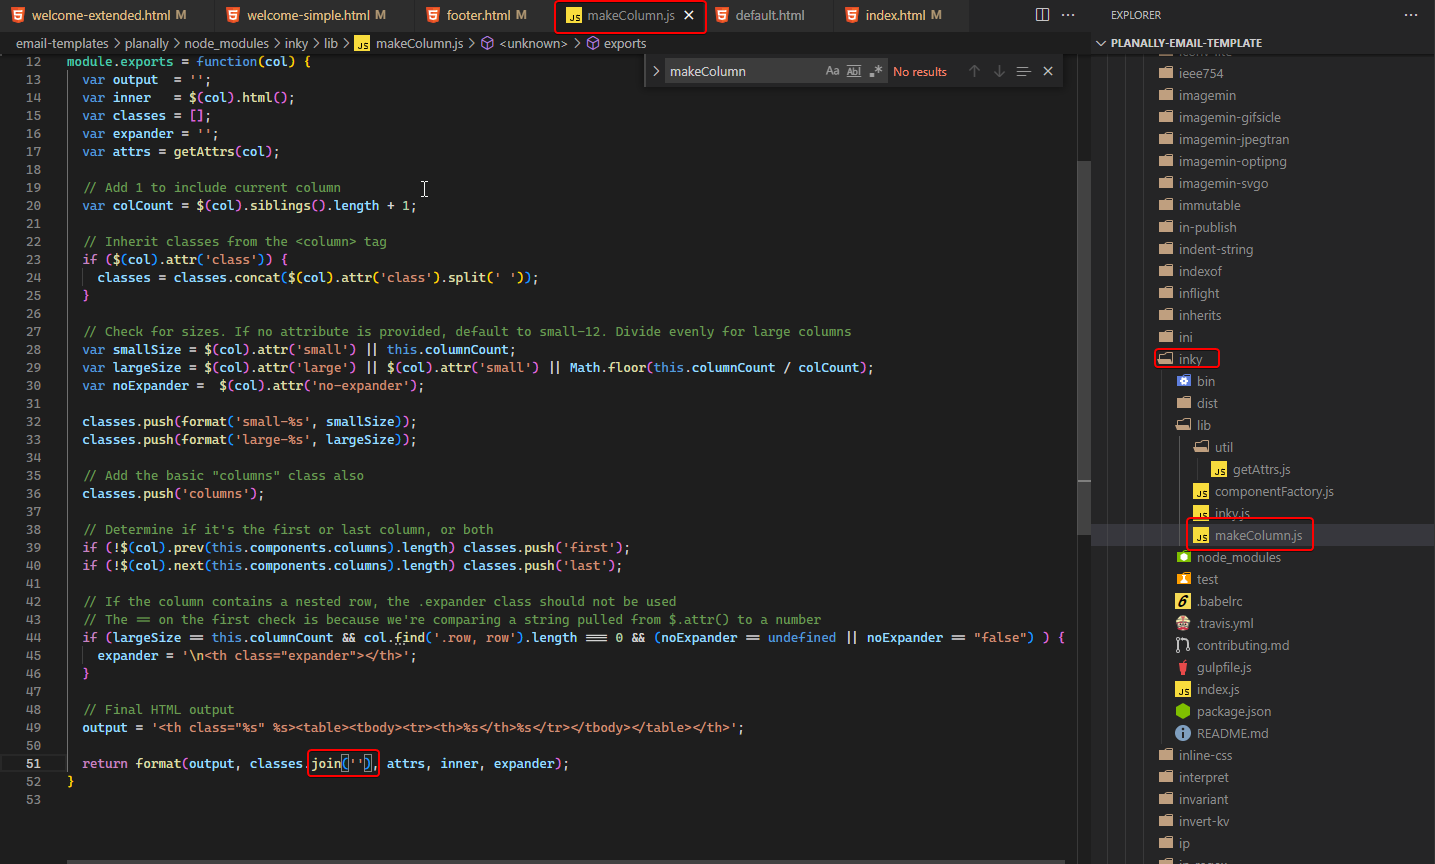Viewport: 1435px width, 864px height.
Task: Close the makeColumn.js tab
Action: tap(689, 15)
